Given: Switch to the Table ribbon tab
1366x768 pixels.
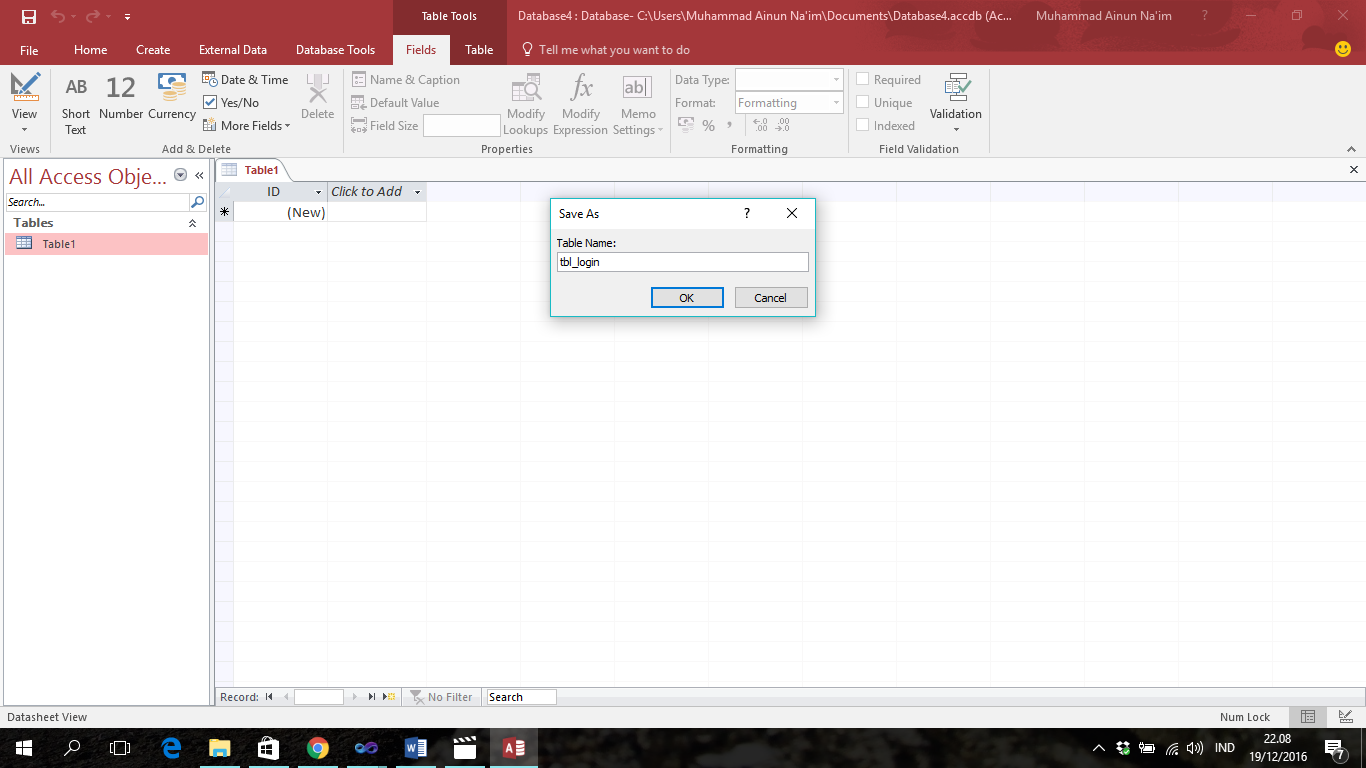Looking at the screenshot, I should click(x=479, y=50).
